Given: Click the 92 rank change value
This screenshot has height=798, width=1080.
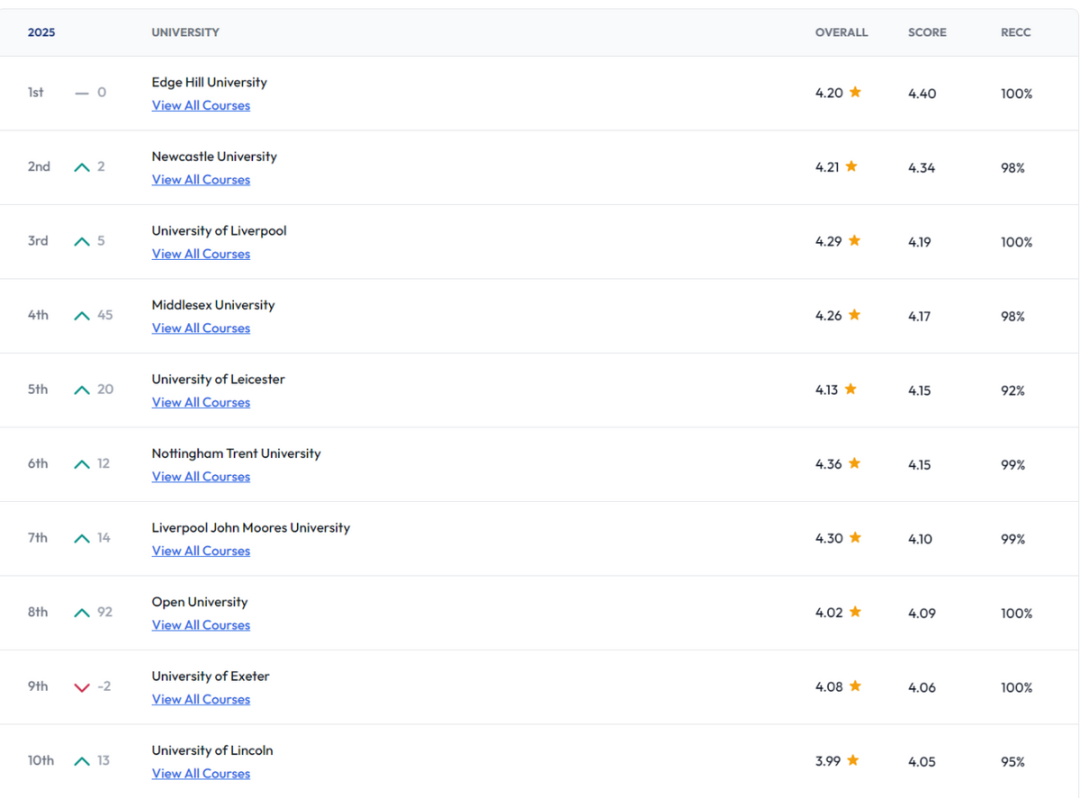Looking at the screenshot, I should (105, 612).
